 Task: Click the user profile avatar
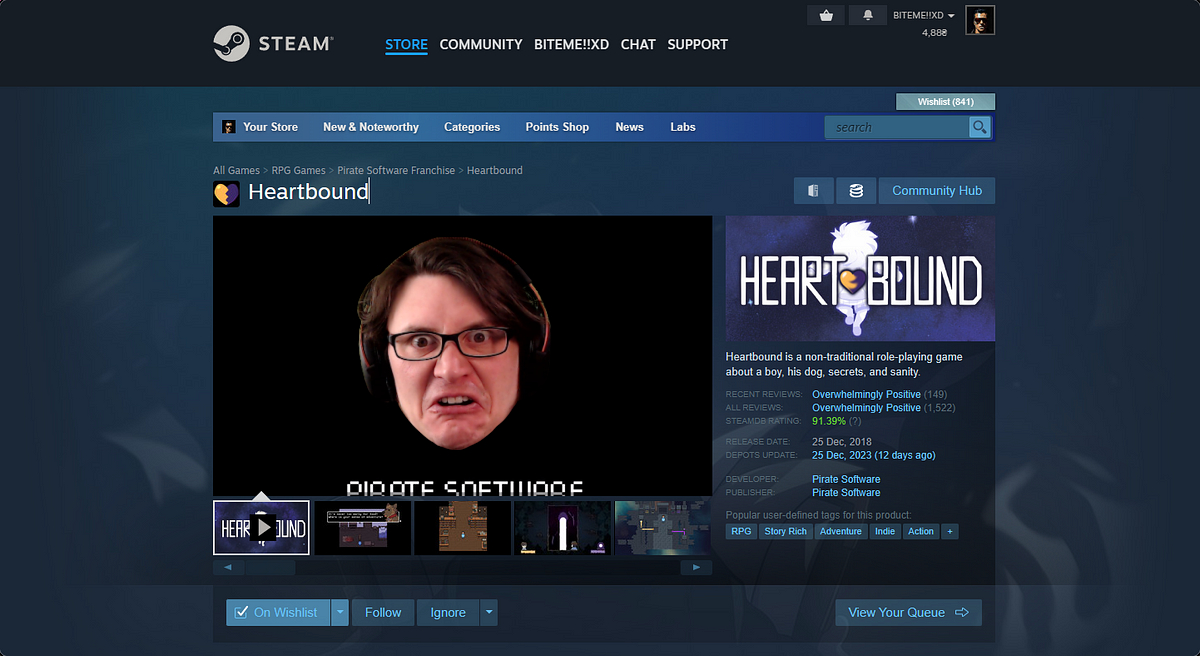(x=980, y=20)
